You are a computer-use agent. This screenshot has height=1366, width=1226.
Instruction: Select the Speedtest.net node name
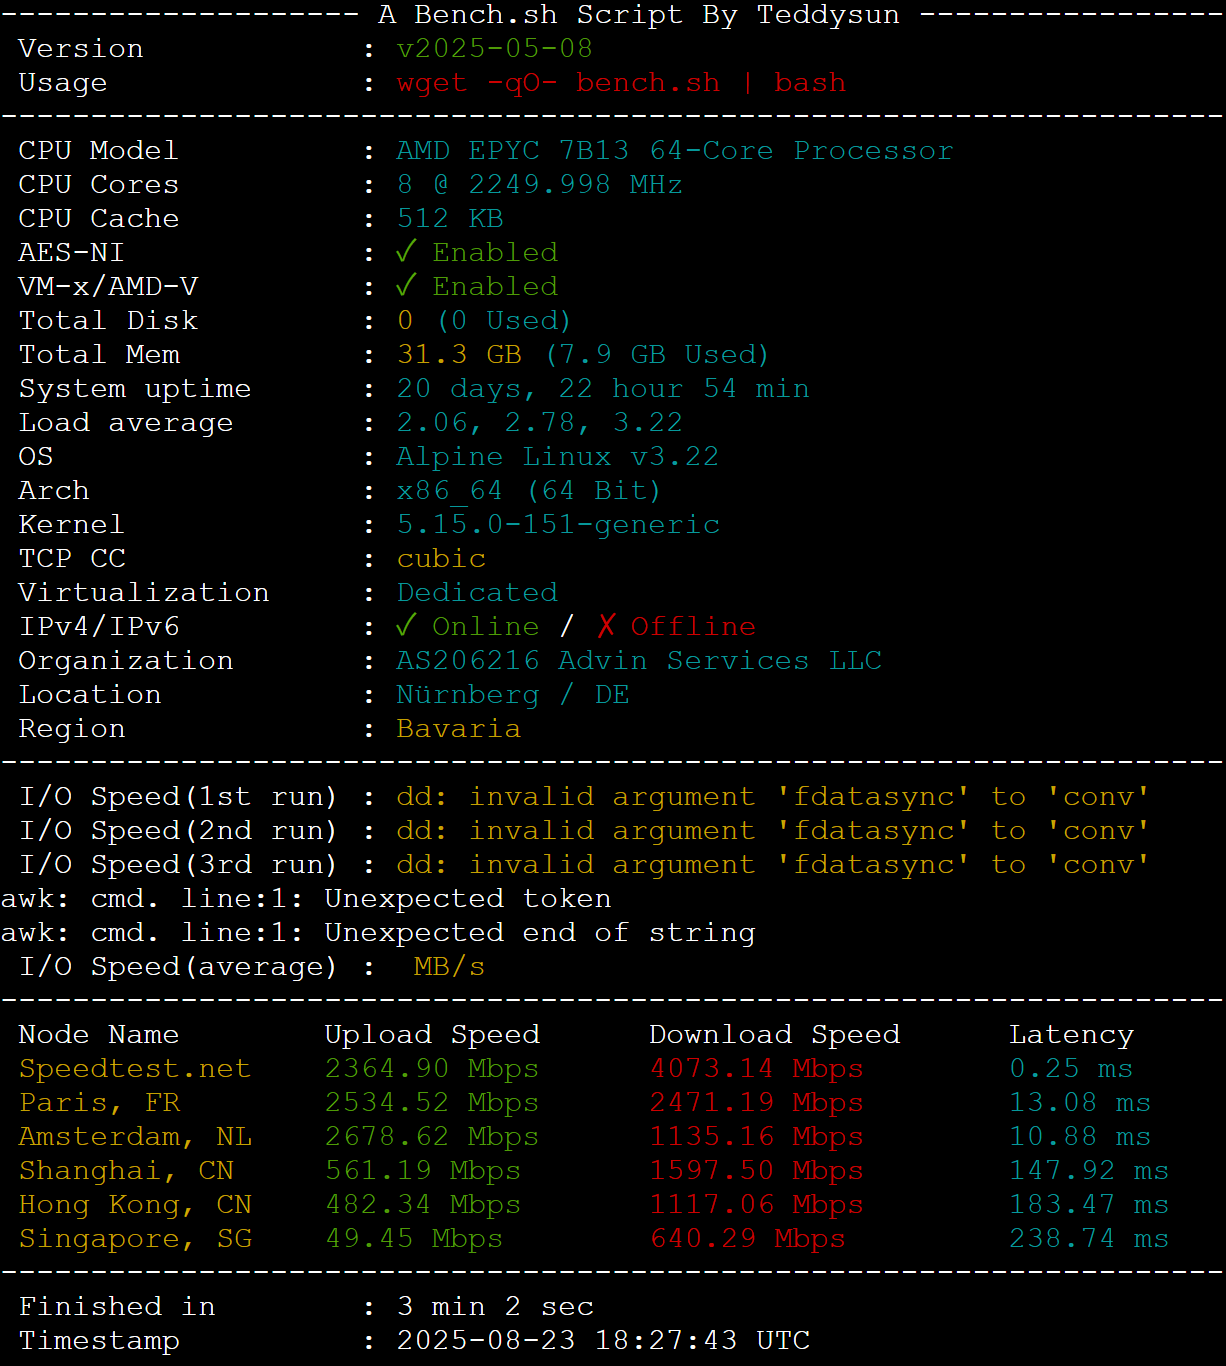(134, 1069)
